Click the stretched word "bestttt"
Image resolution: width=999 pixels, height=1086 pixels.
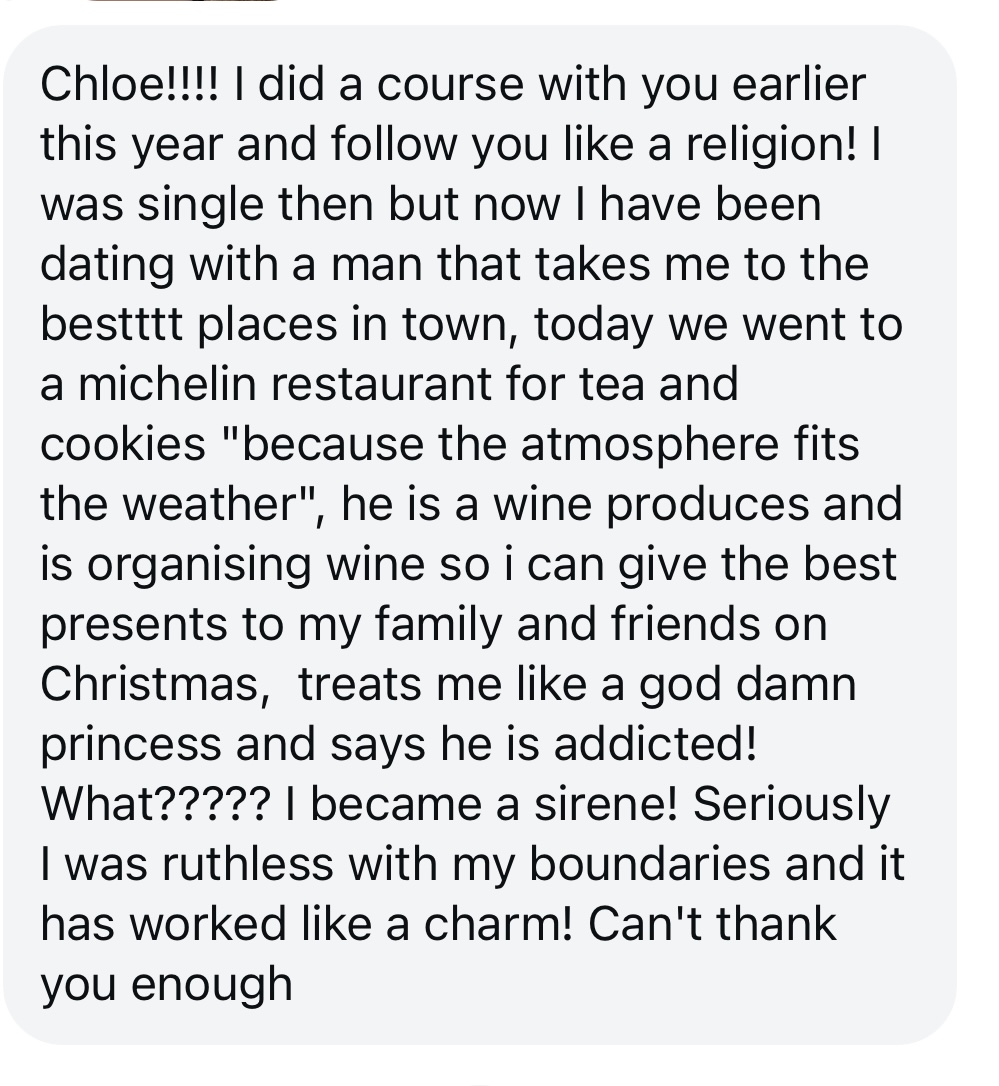[x=112, y=324]
